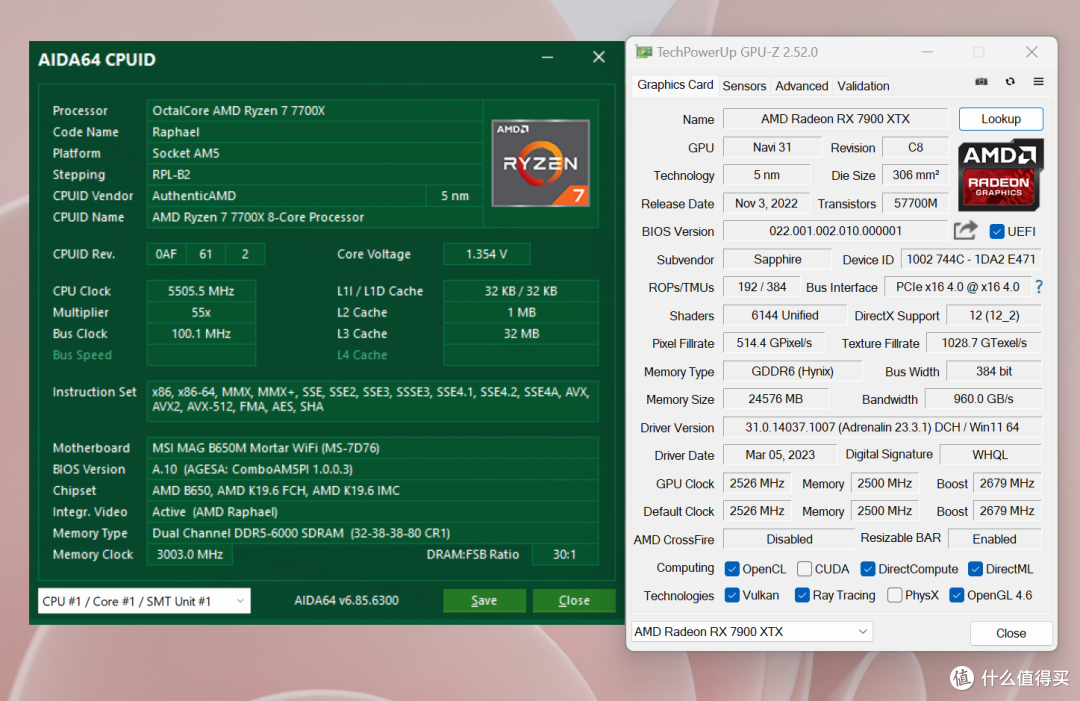Viewport: 1080px width, 701px height.
Task: Click the GPU-Z refresh icon
Action: tap(1010, 82)
